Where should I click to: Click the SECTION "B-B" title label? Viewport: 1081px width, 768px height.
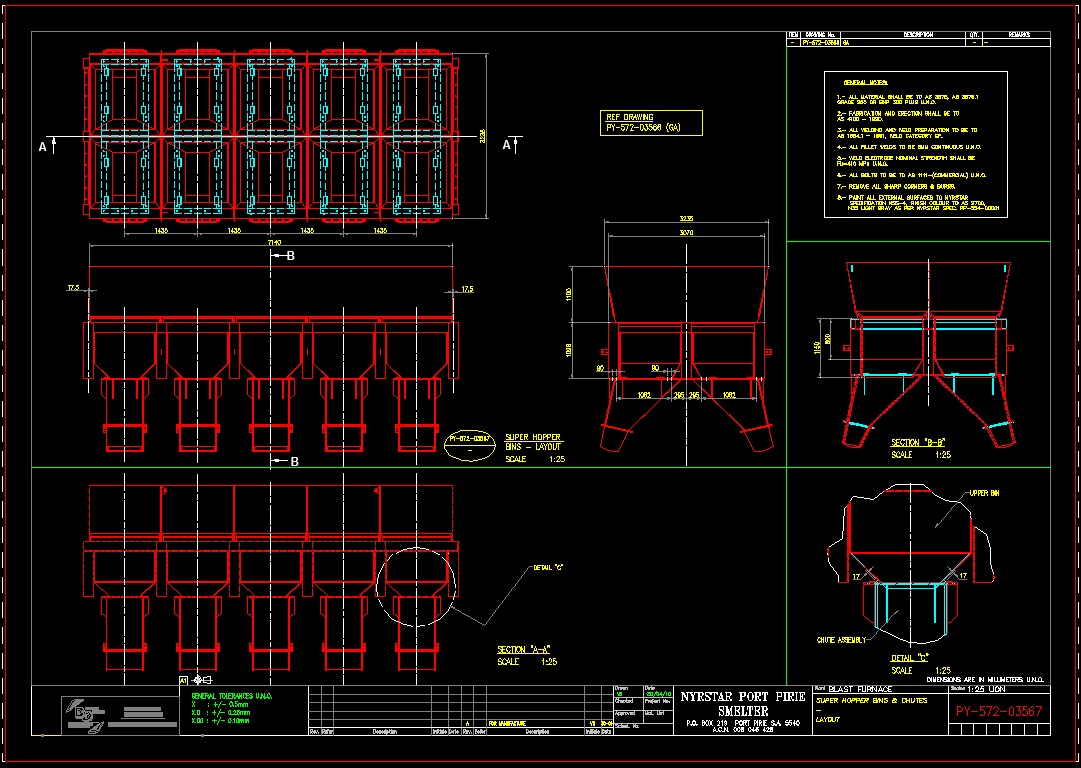click(918, 442)
